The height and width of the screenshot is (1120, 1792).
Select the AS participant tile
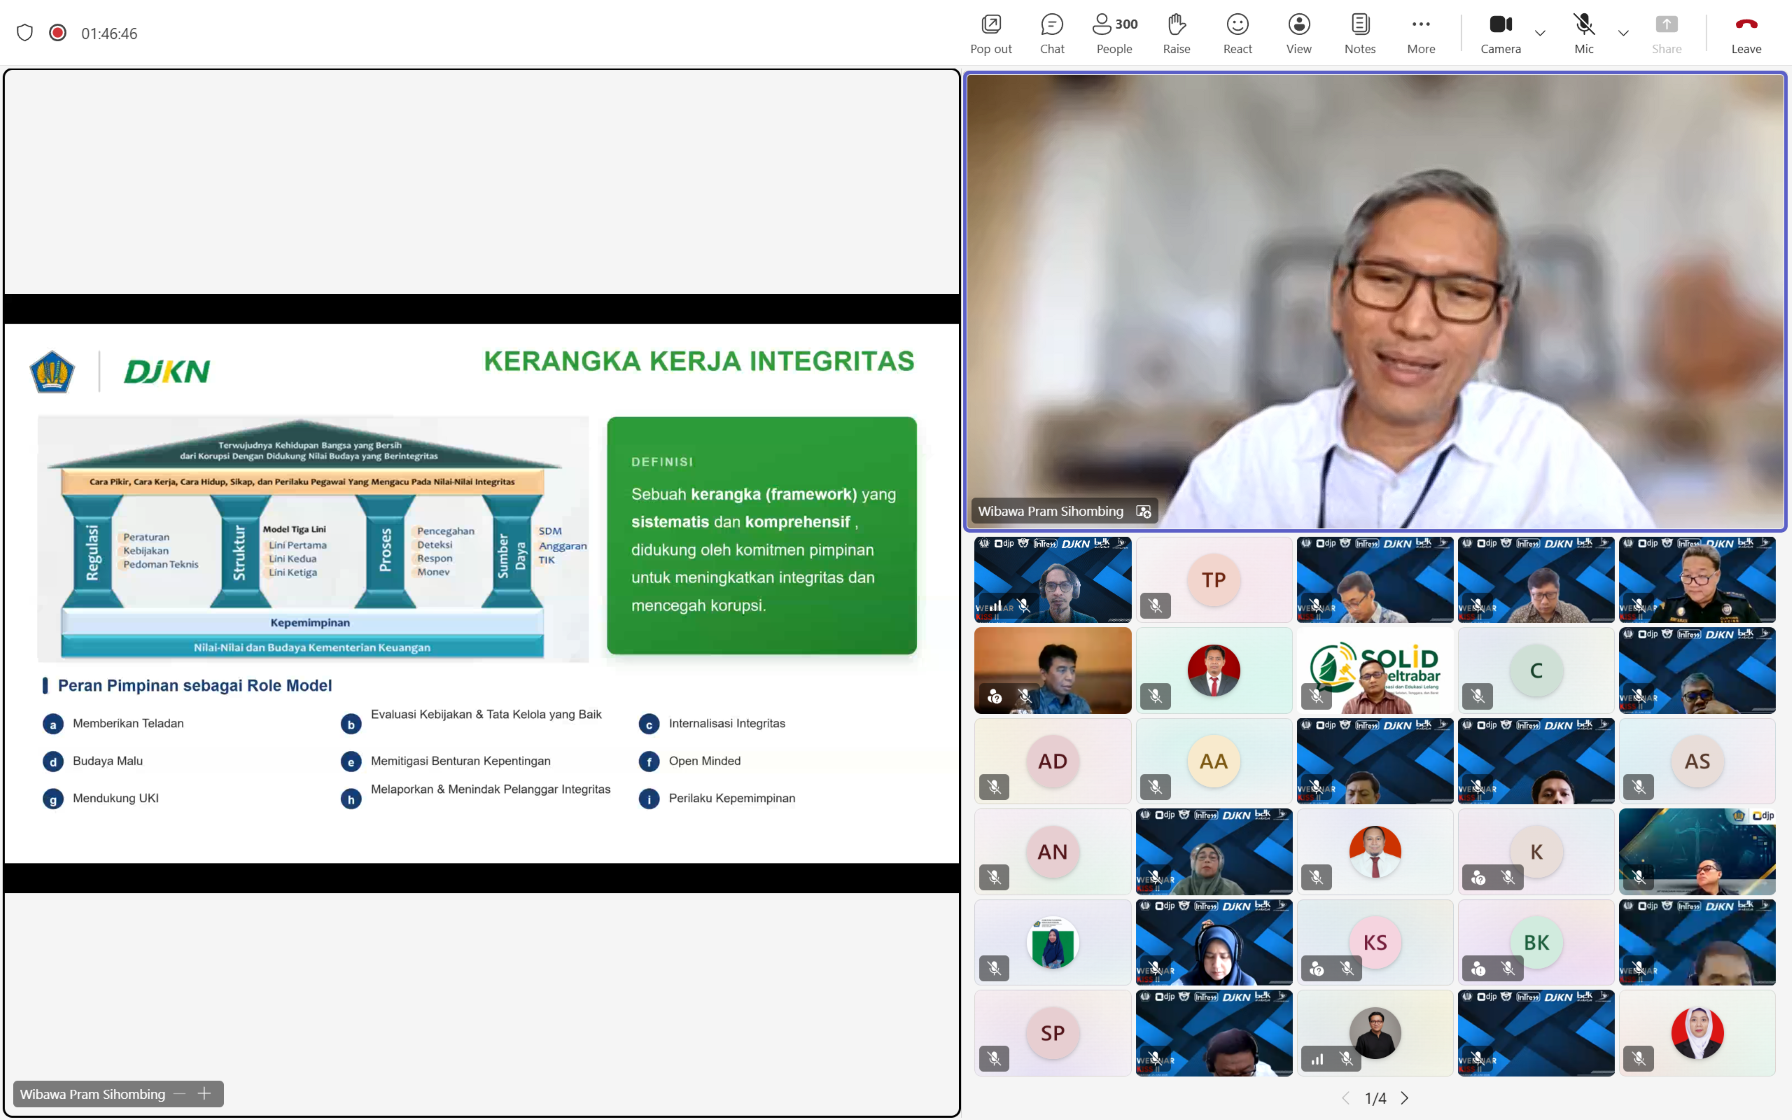click(1697, 761)
